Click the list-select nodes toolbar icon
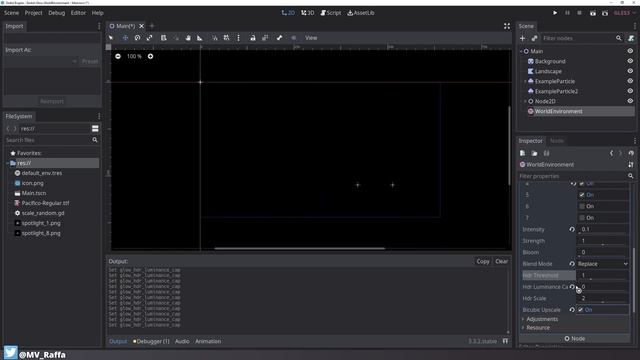The image size is (640, 360). 164,38
